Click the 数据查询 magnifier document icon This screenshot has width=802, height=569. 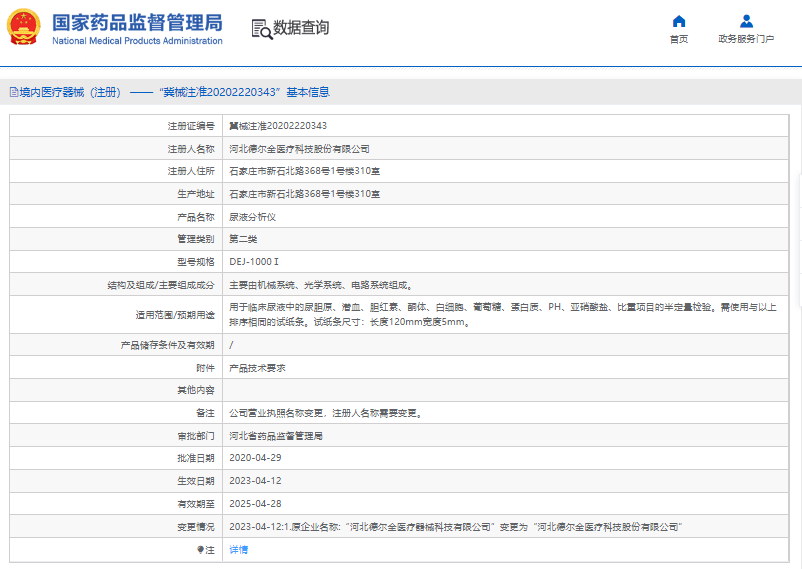261,28
